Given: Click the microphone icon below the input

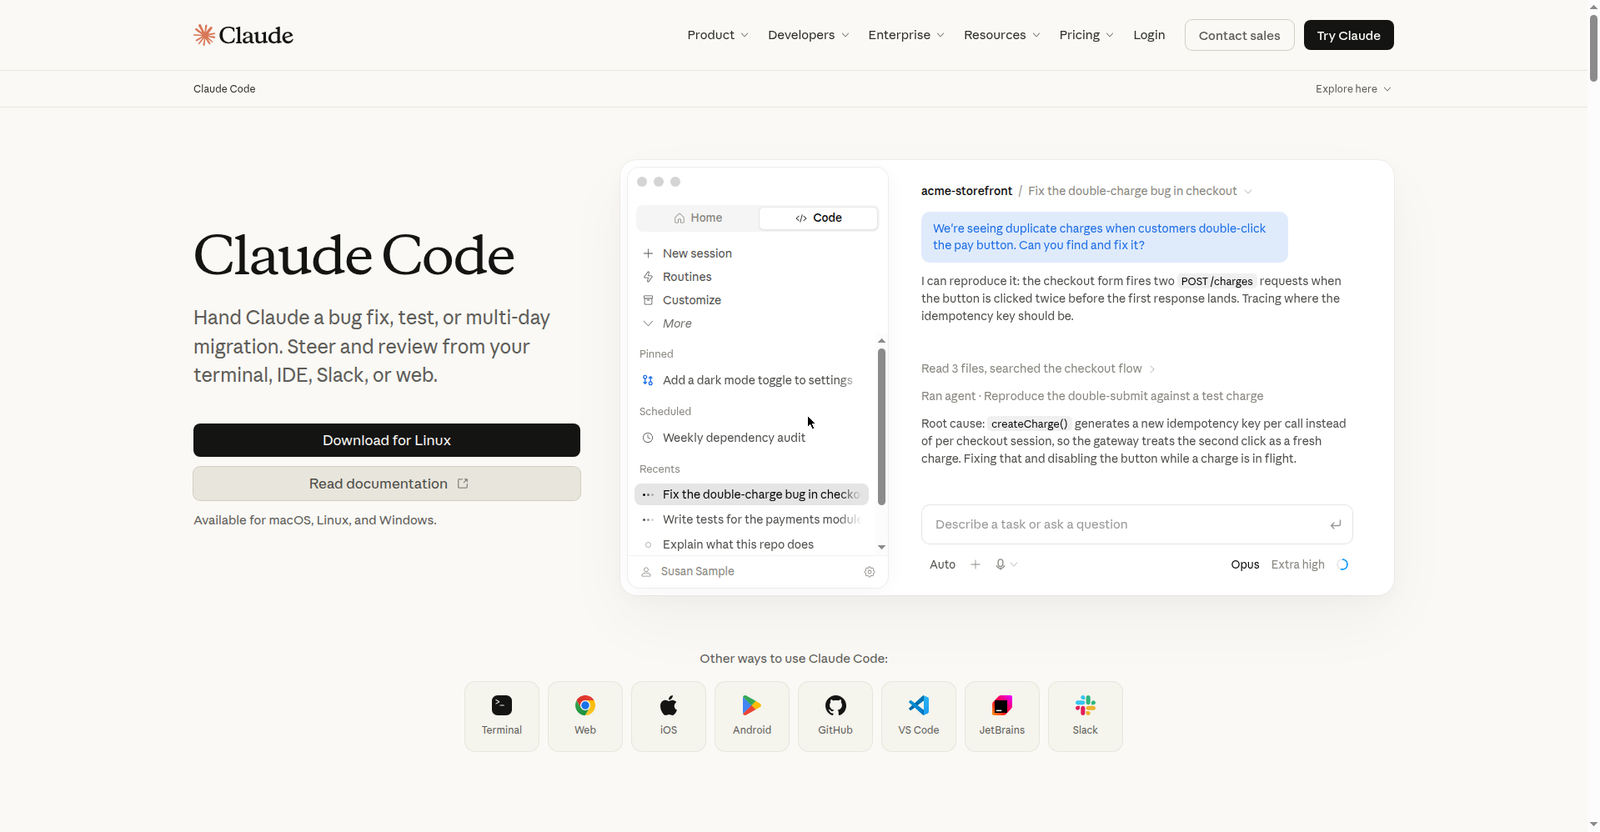Looking at the screenshot, I should tap(1000, 564).
